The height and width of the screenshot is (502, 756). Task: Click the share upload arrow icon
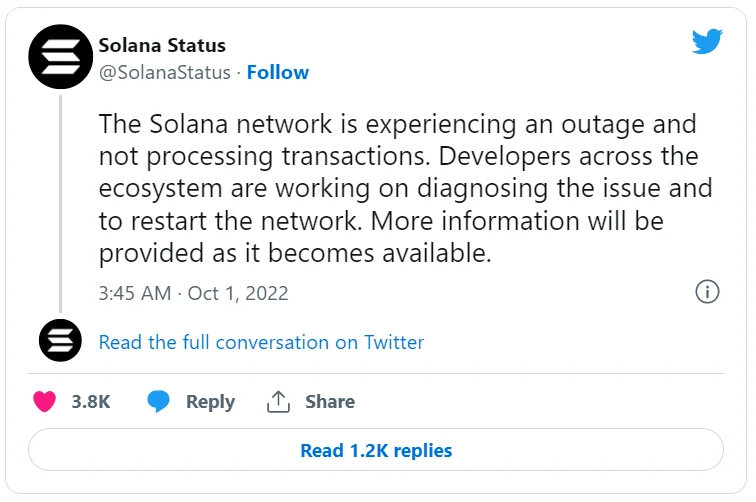[278, 402]
